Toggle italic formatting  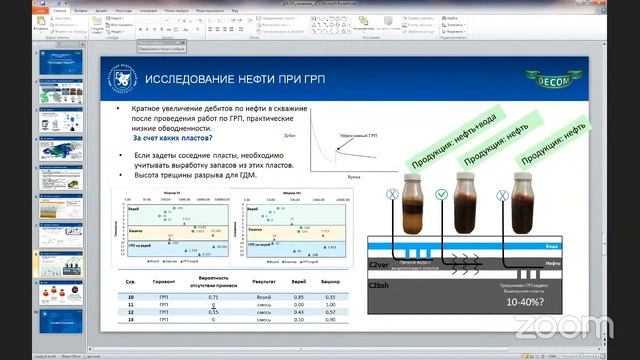pos(147,29)
